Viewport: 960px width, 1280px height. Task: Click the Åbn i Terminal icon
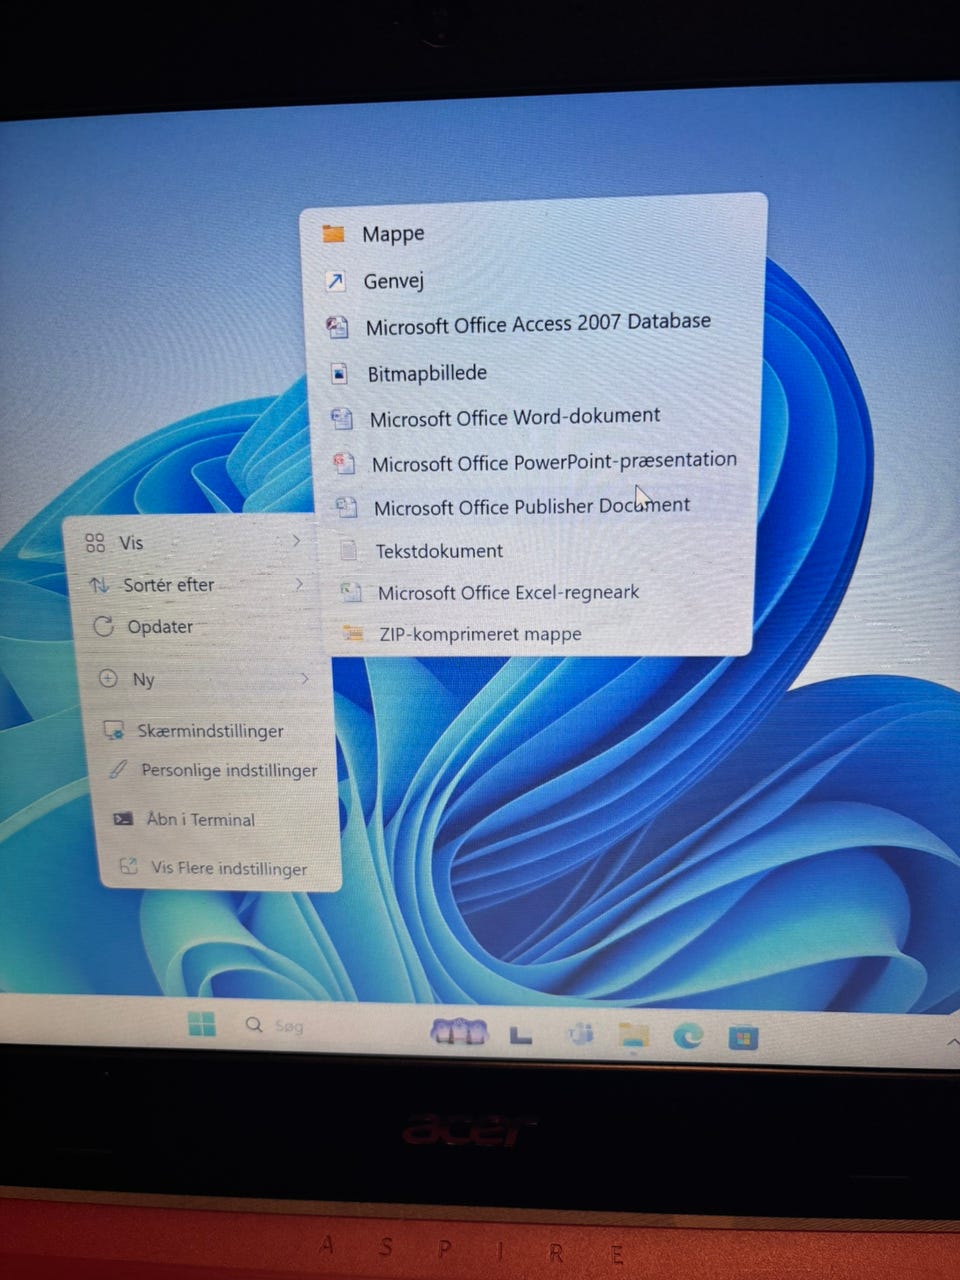click(123, 819)
